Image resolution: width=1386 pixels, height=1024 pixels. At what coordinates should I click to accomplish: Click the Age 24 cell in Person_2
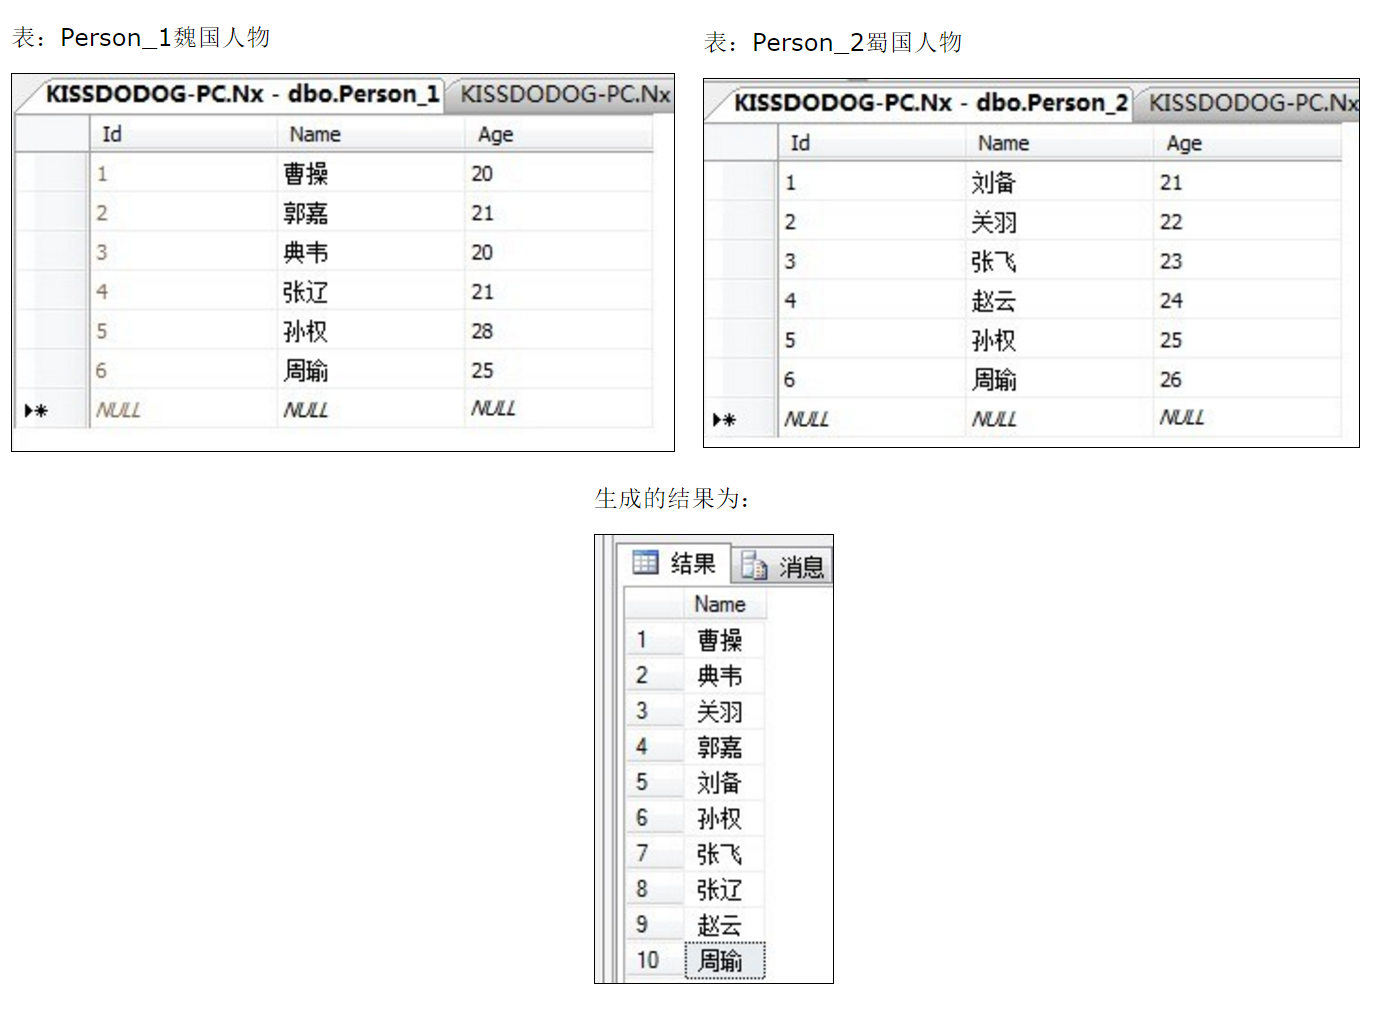click(x=1247, y=300)
